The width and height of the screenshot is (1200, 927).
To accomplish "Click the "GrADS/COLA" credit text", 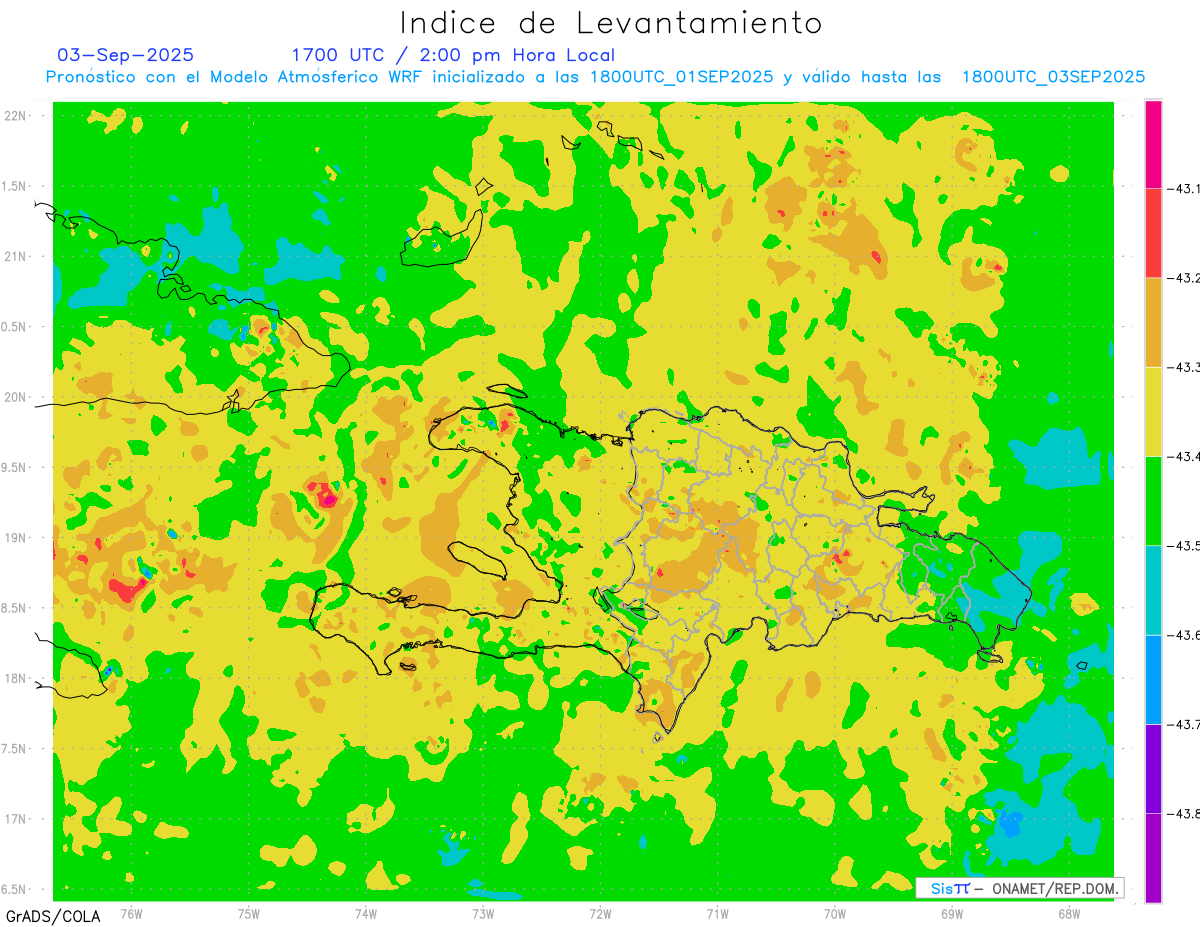I will tap(53, 916).
